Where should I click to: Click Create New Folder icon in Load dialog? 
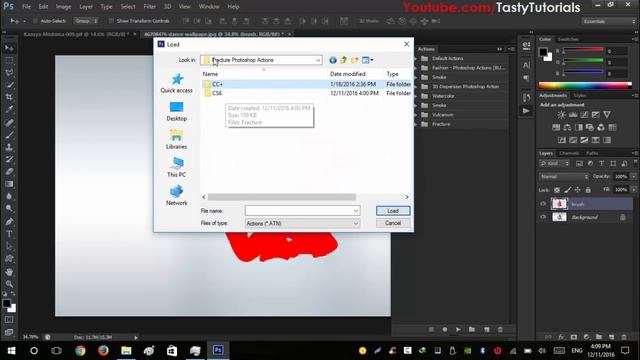point(355,60)
